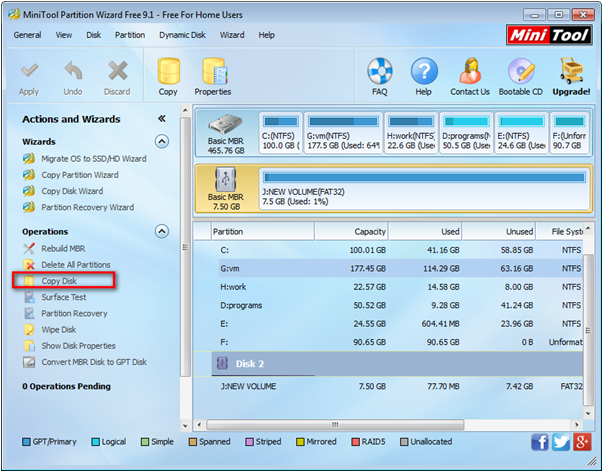This screenshot has height=472, width=602.
Task: Click the Discard X icon
Action: 117,71
